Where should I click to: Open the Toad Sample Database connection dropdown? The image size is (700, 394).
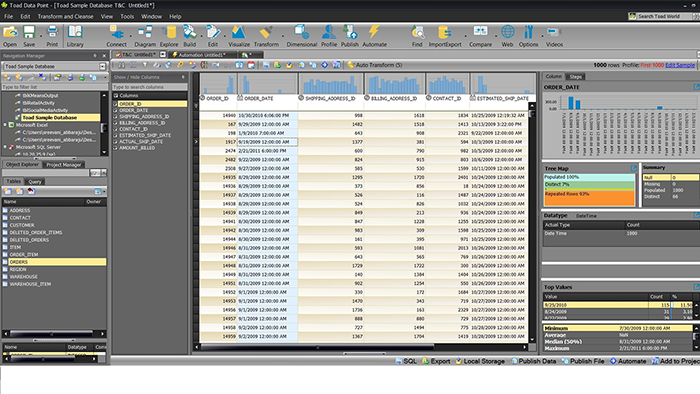pos(102,66)
